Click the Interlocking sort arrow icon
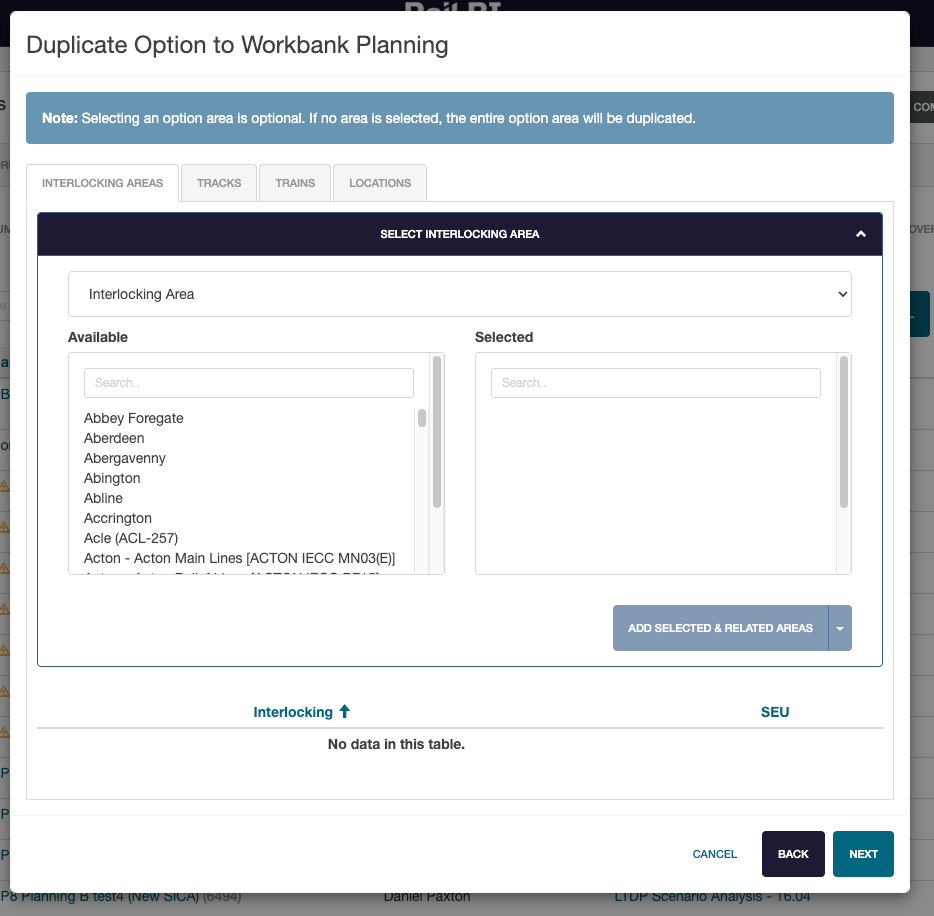 click(345, 712)
